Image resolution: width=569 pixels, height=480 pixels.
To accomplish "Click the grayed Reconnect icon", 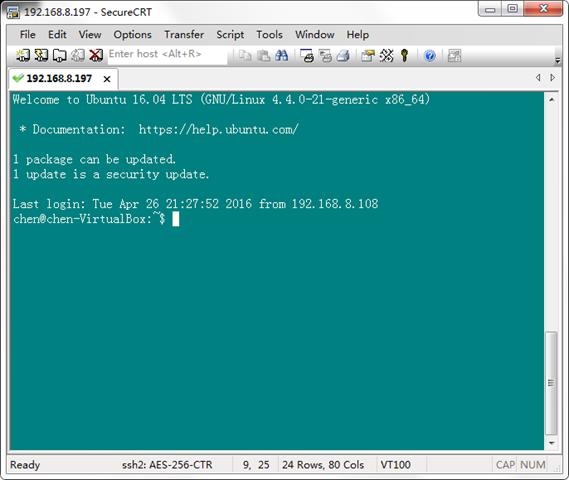I will [78, 55].
